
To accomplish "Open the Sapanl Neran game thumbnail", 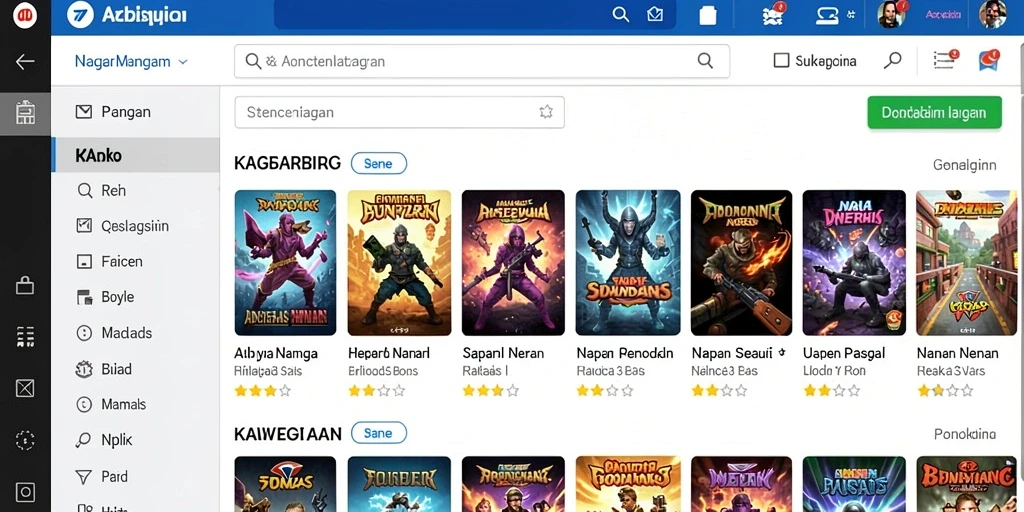I will point(513,263).
